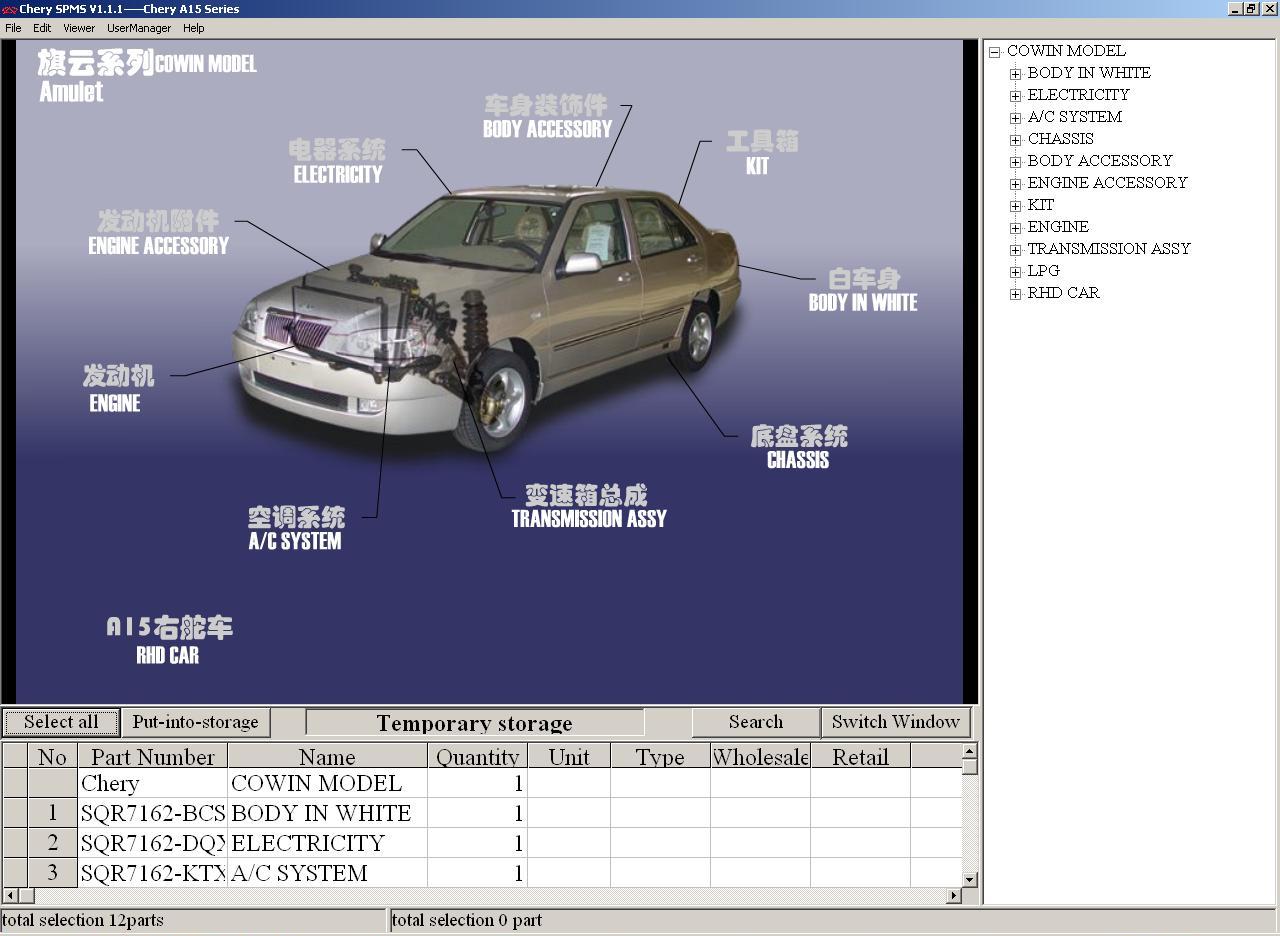Expand the CHASSIS tree node
This screenshot has width=1280, height=936.
click(x=1016, y=140)
